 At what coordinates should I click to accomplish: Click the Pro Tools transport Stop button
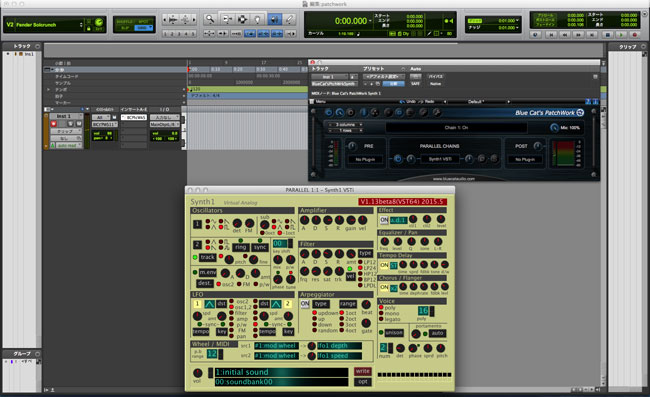(x=607, y=35)
